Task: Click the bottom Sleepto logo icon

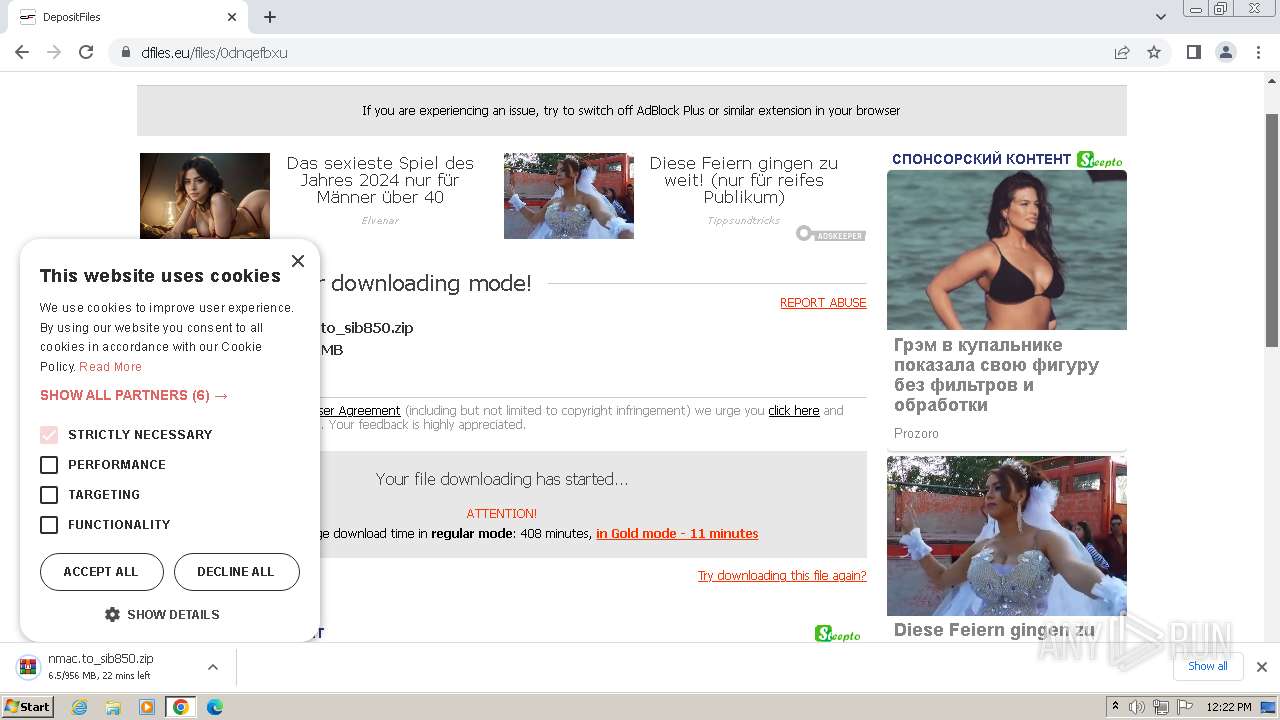Action: click(x=838, y=634)
